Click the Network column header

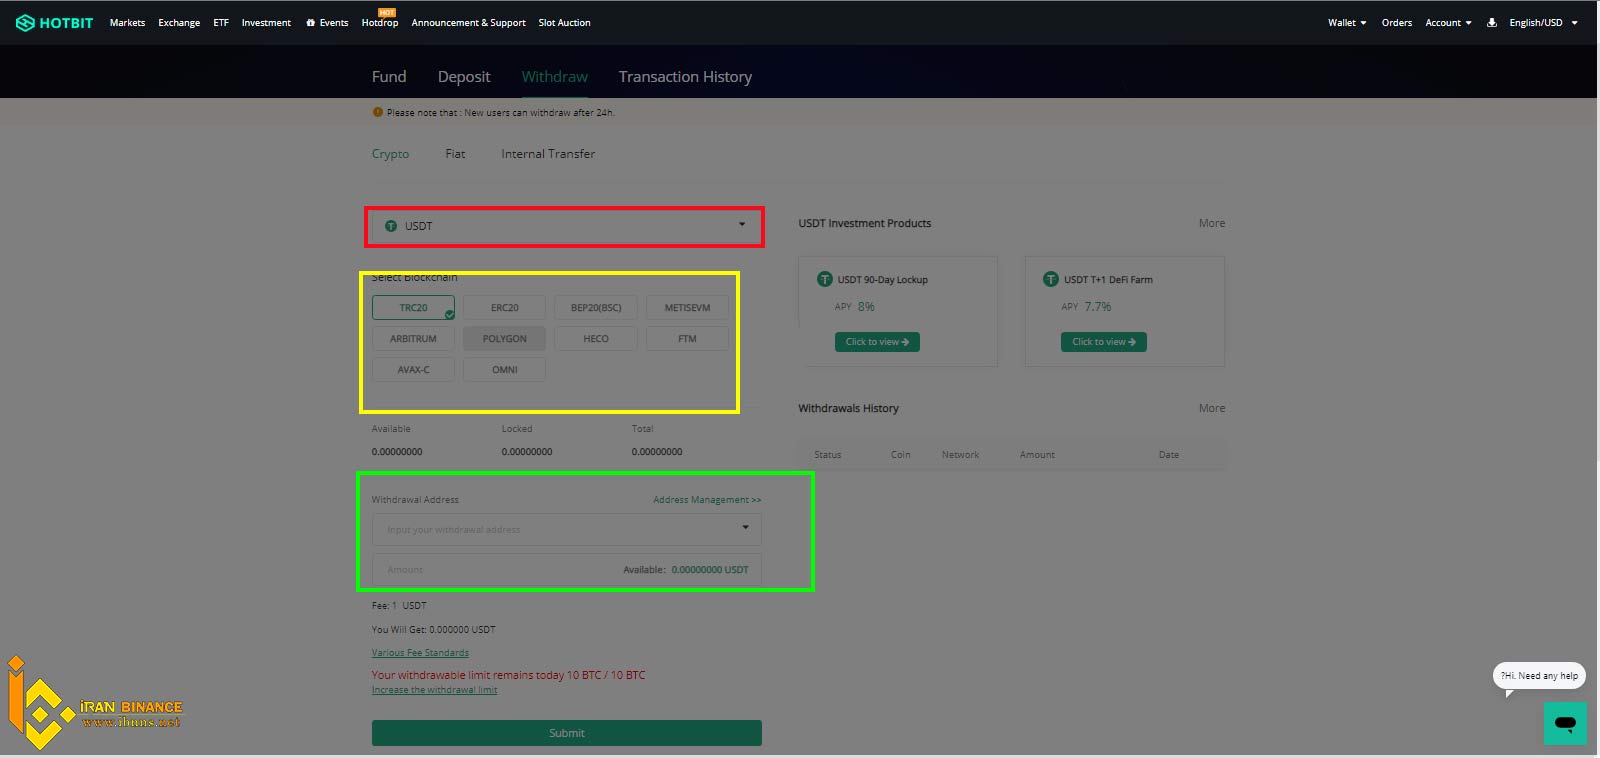click(x=960, y=455)
